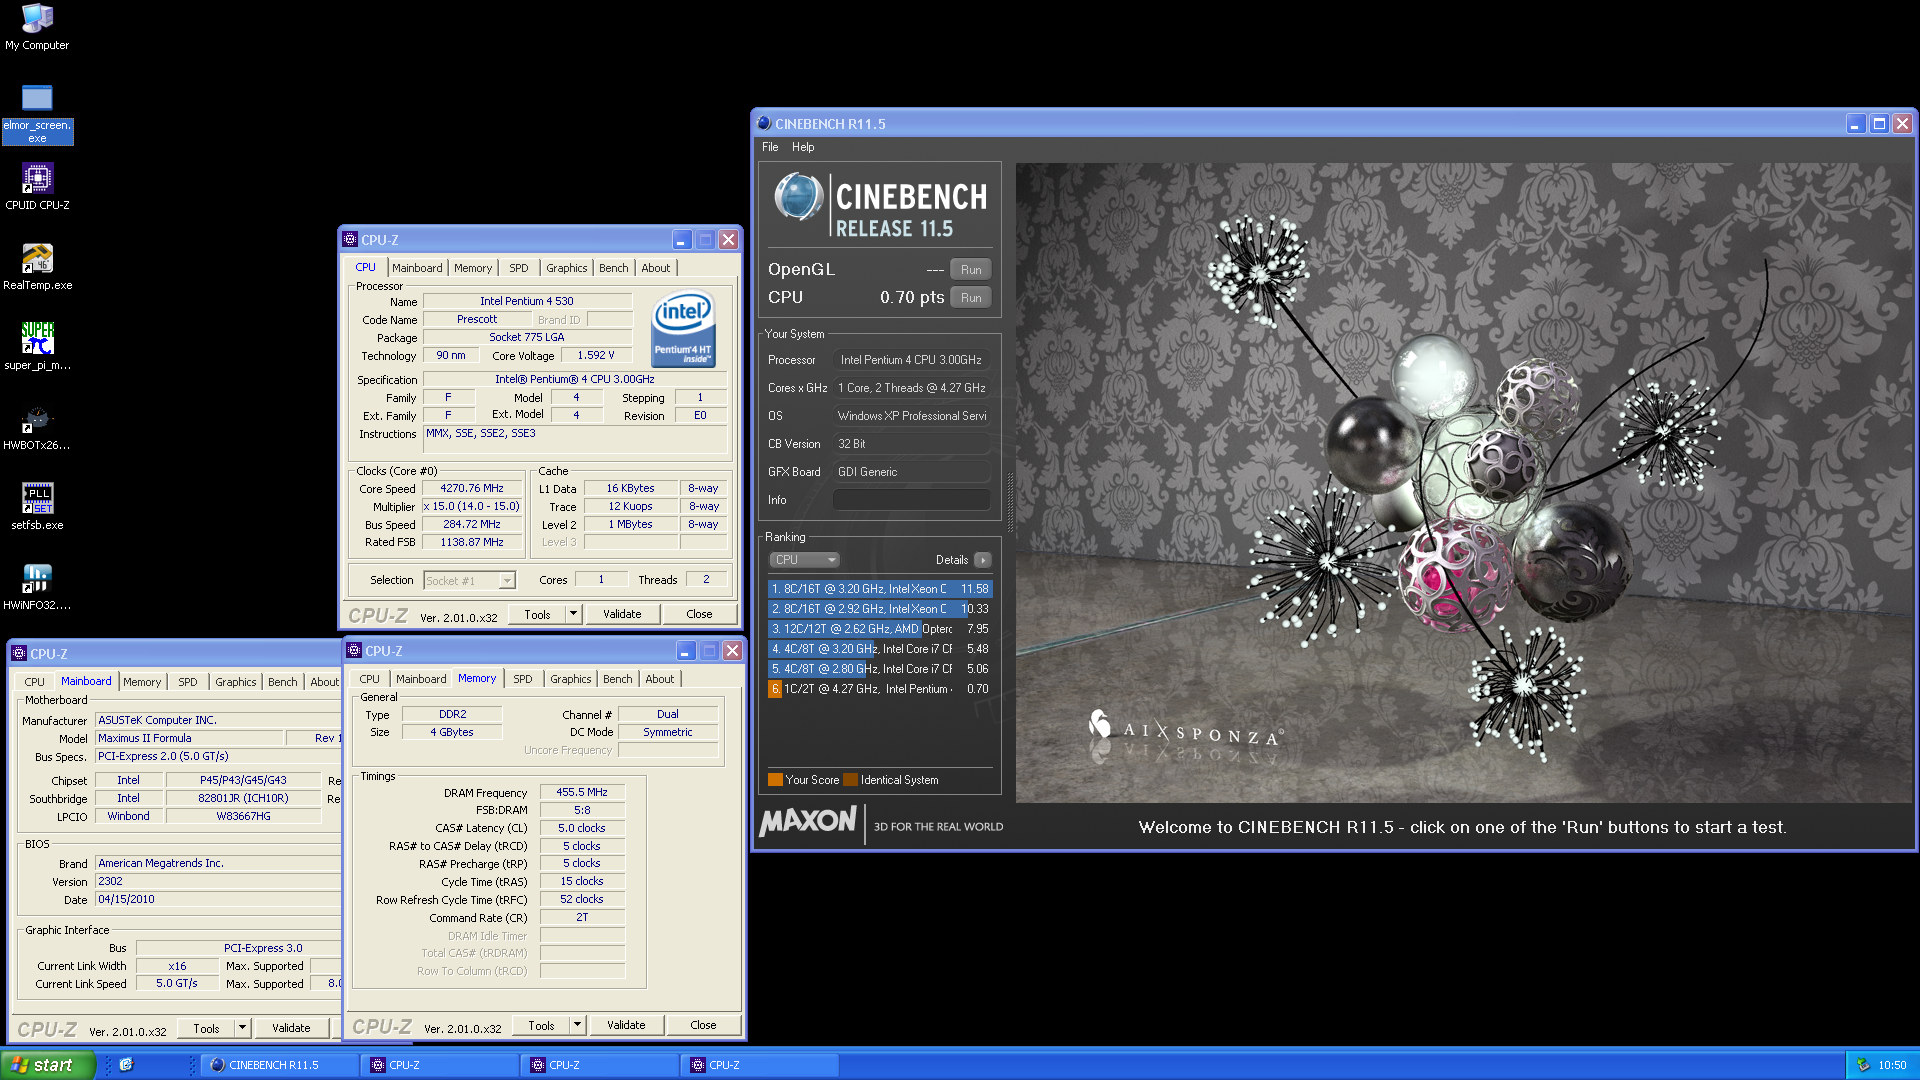This screenshot has height=1080, width=1920.
Task: Select ranking row 3 AMD Opteron 7.95
Action: point(880,629)
